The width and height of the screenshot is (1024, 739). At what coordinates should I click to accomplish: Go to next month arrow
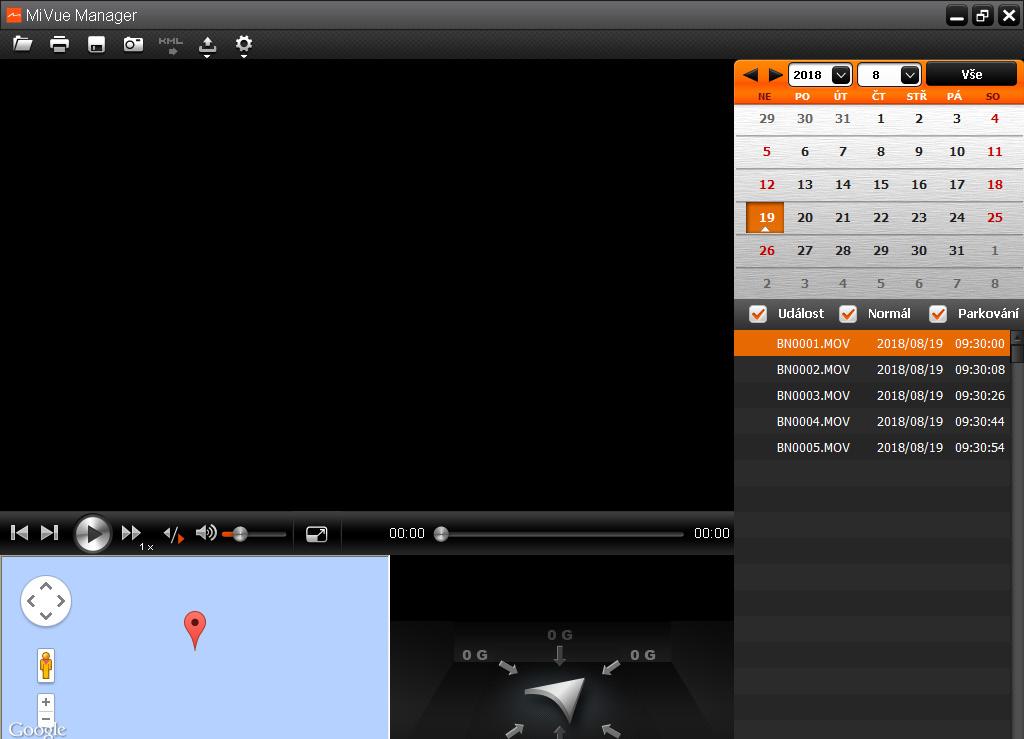pos(775,74)
